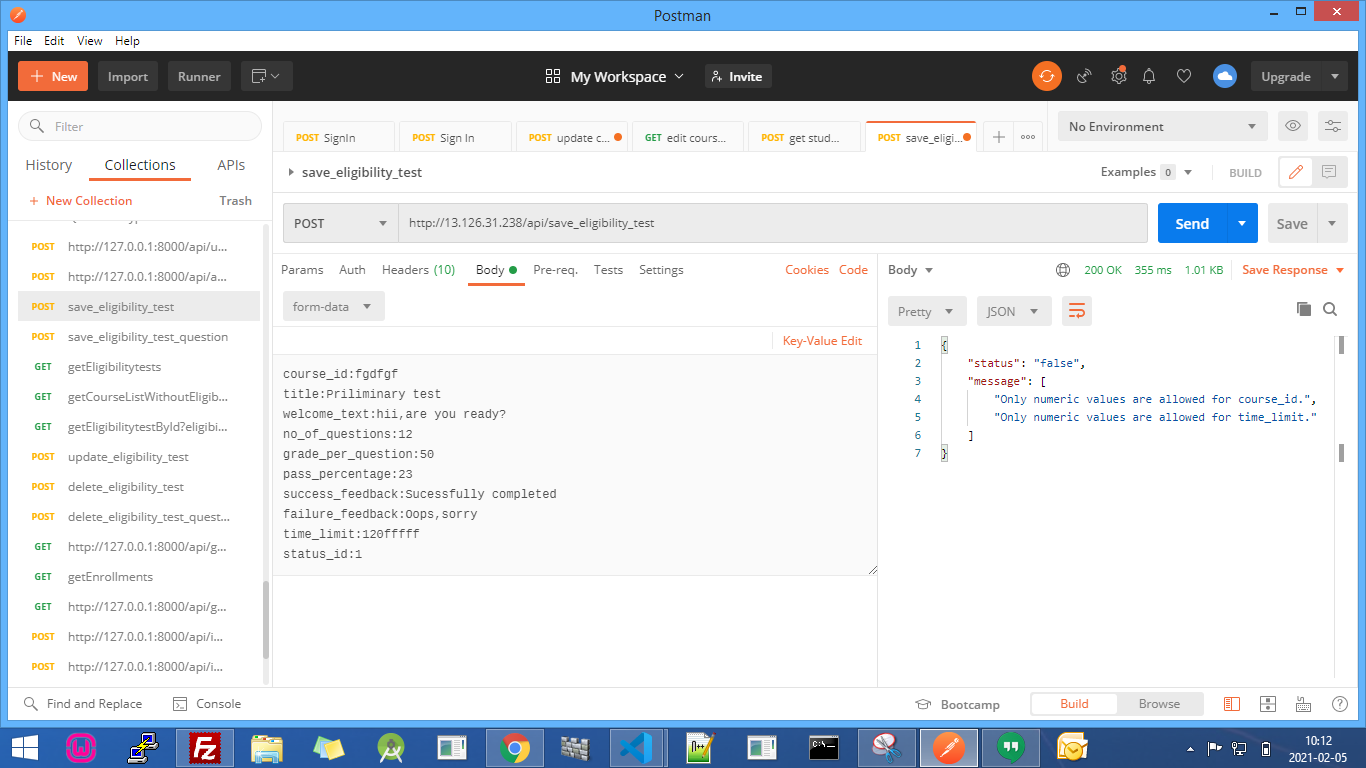This screenshot has height=768, width=1366.
Task: Open the settings gear icon
Action: tap(1118, 76)
